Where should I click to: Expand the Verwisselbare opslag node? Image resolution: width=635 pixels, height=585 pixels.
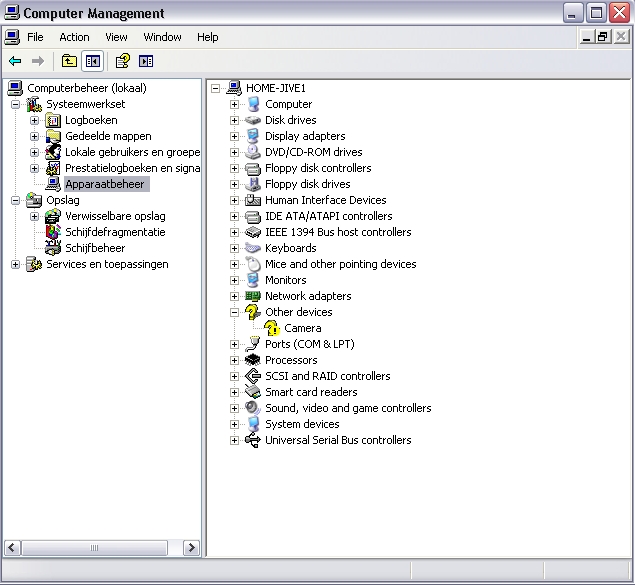(x=34, y=216)
